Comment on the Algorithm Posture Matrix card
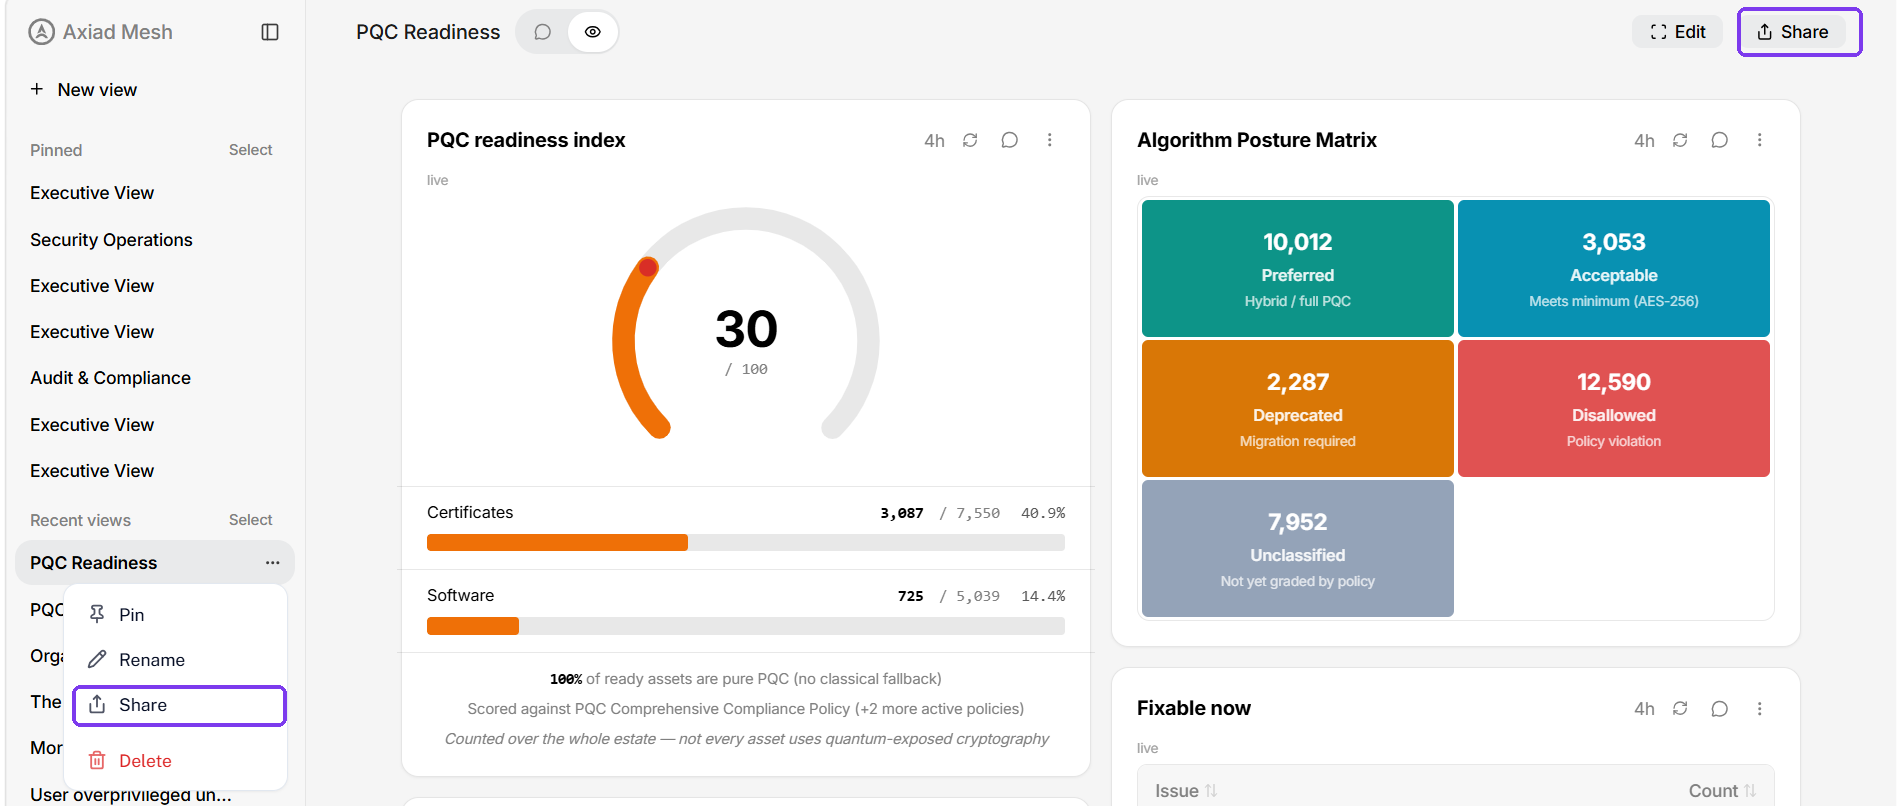This screenshot has height=806, width=1897. click(1720, 140)
